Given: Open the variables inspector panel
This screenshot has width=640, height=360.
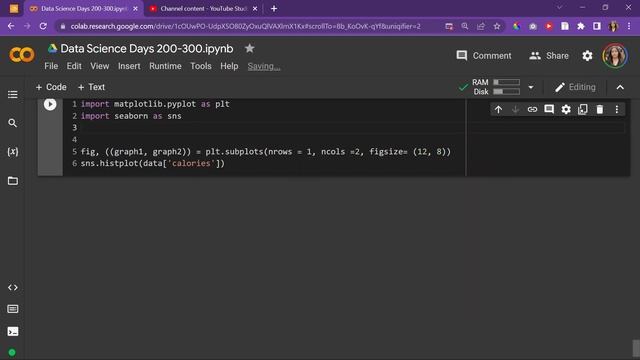Looking at the screenshot, I should [13, 152].
